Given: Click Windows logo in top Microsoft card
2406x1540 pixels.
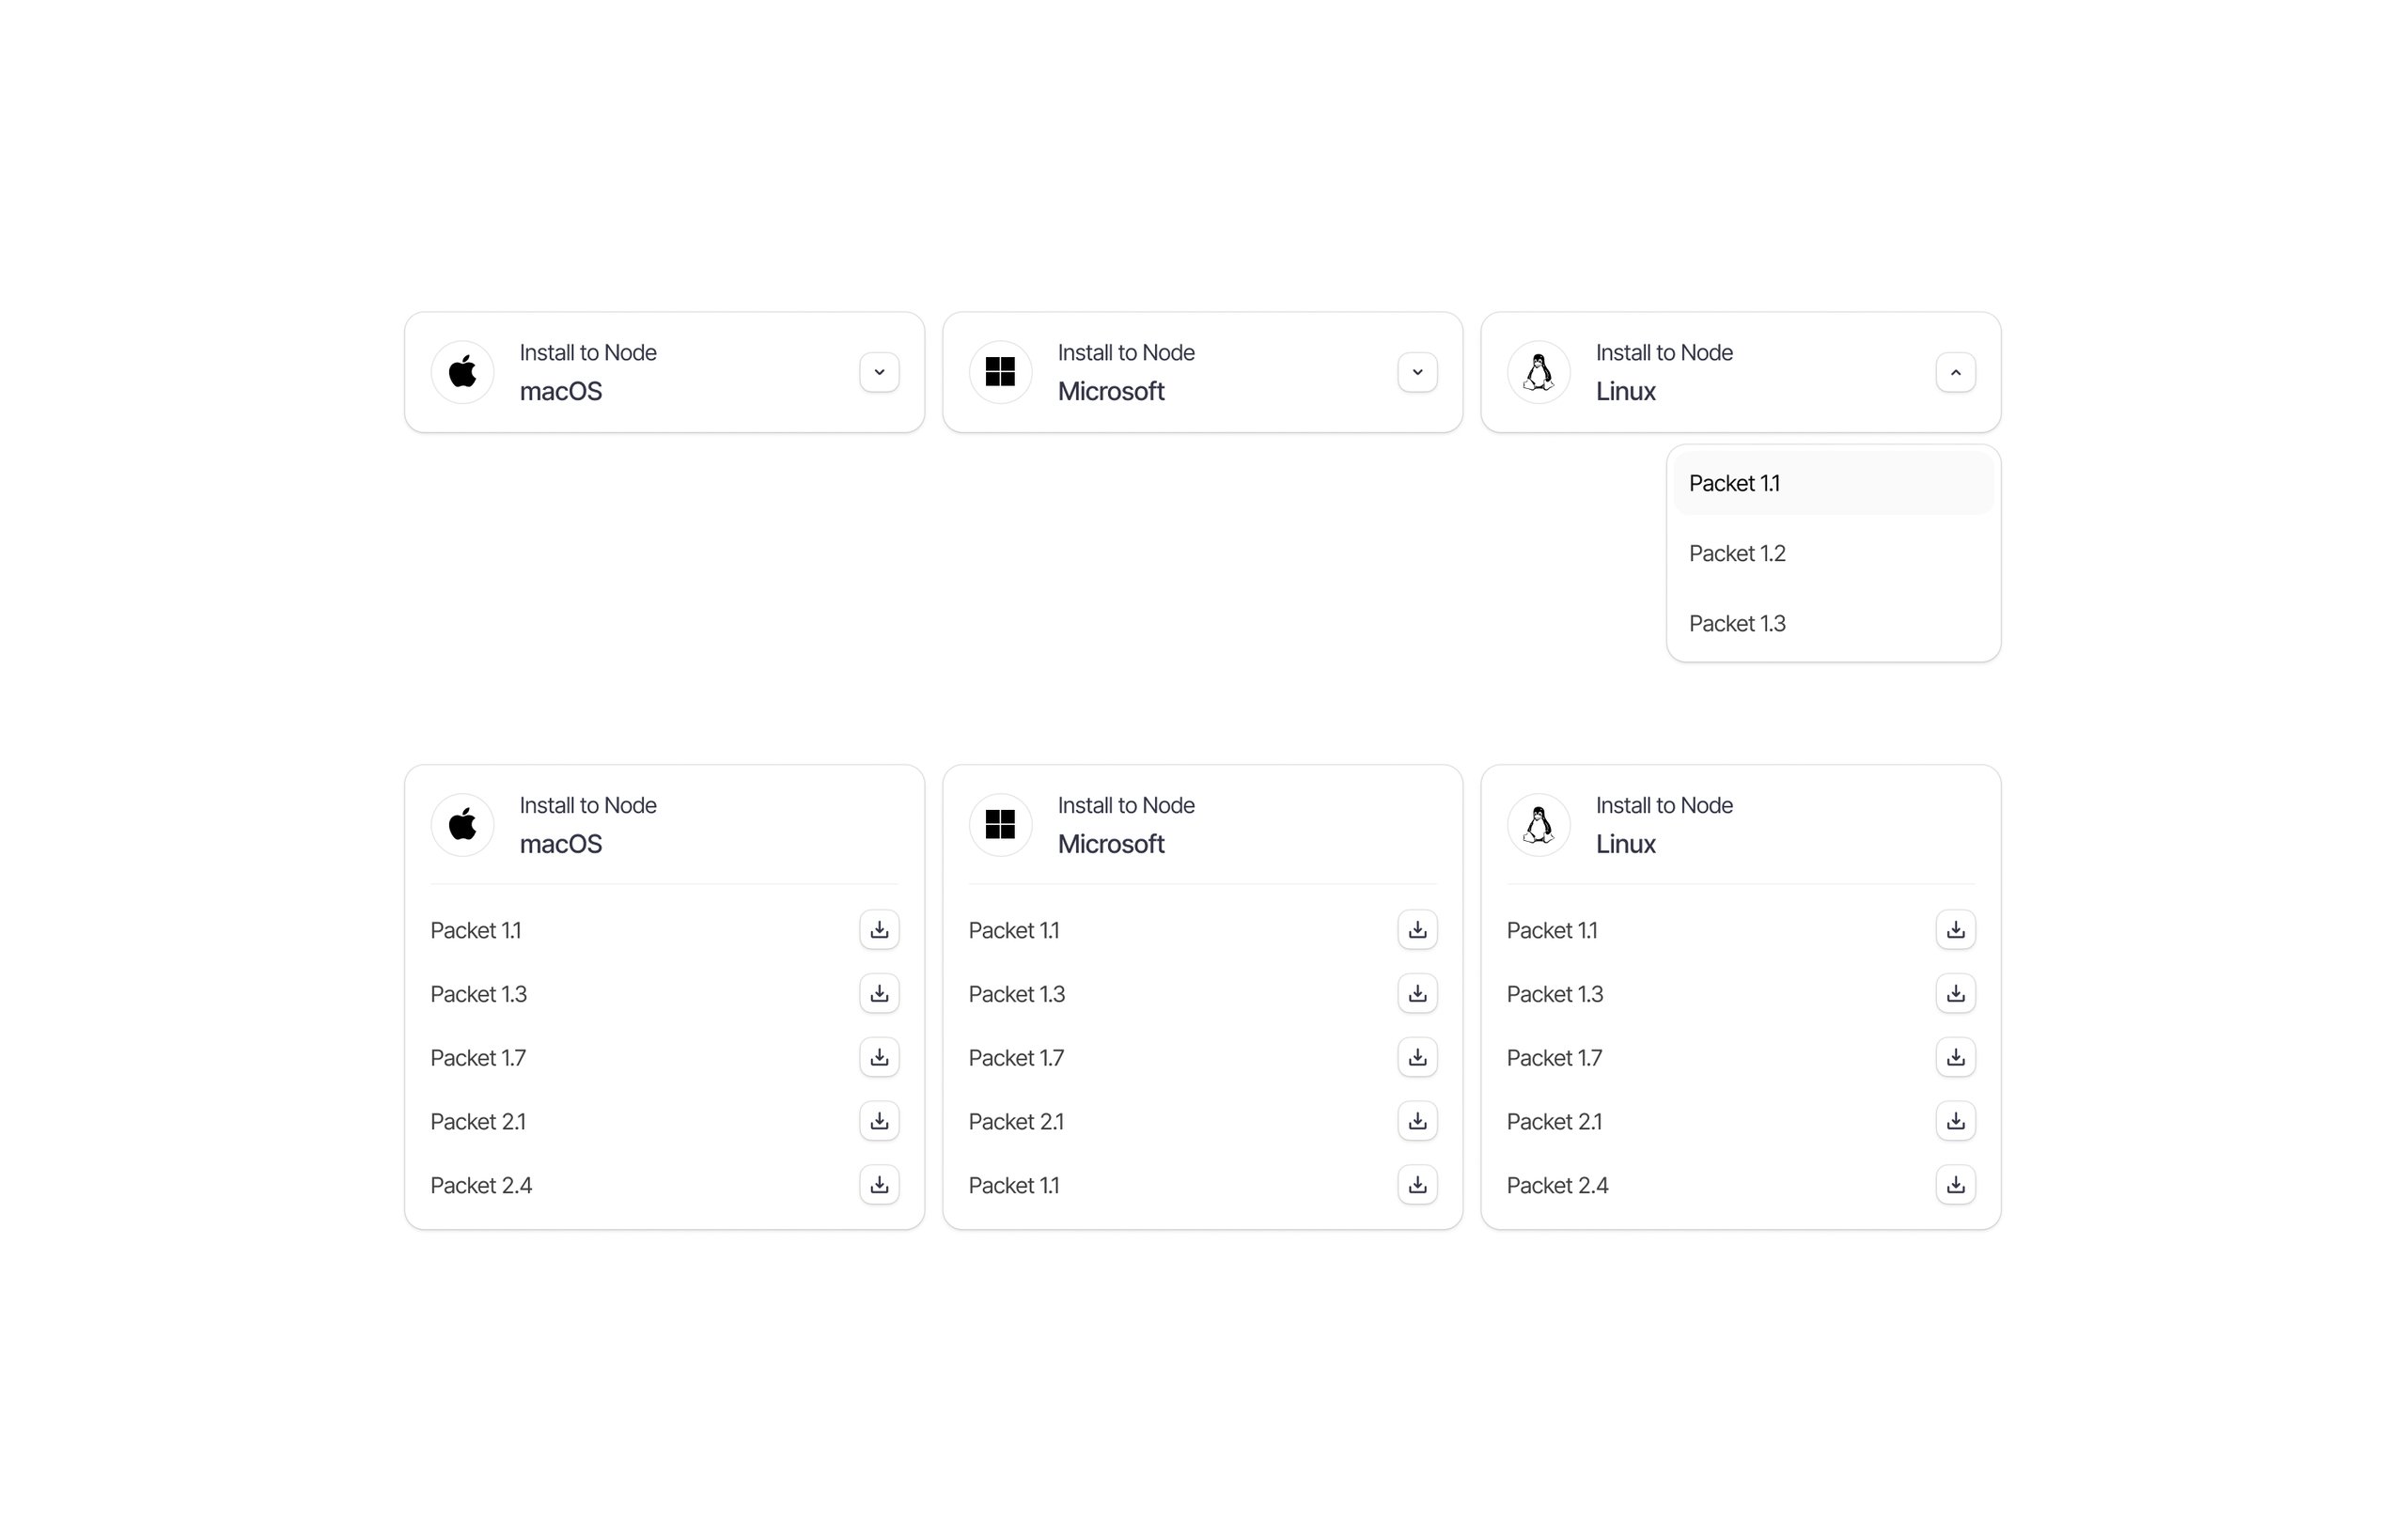Looking at the screenshot, I should [x=1000, y=372].
